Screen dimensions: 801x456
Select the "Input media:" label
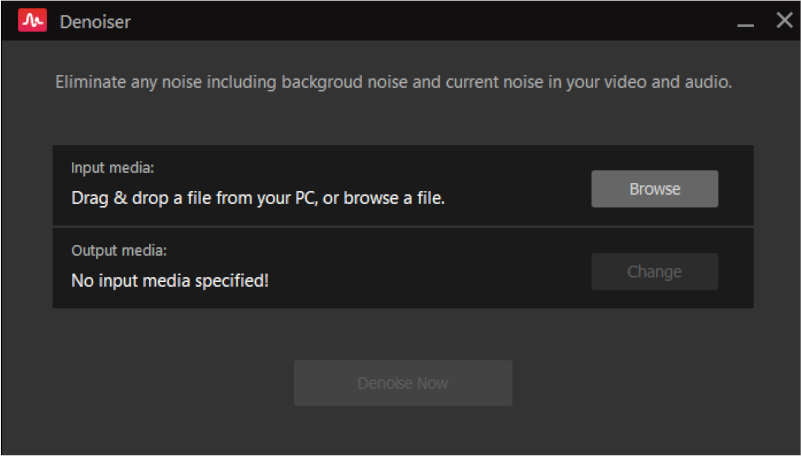pos(112,168)
